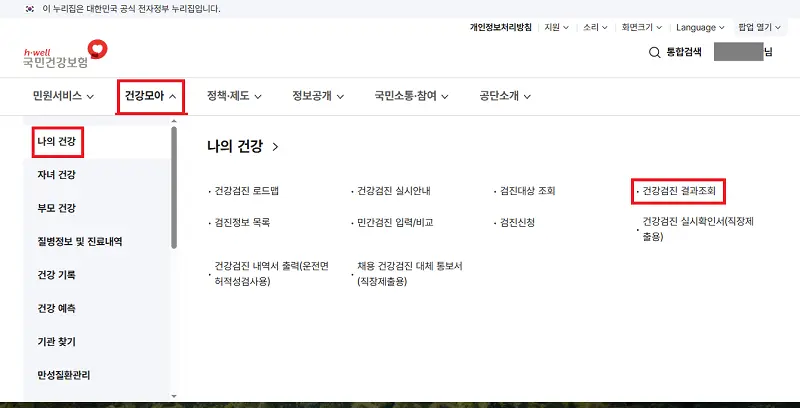Select 자녀 건강 in side menu
Viewport: 800px width, 408px height.
tap(57, 175)
